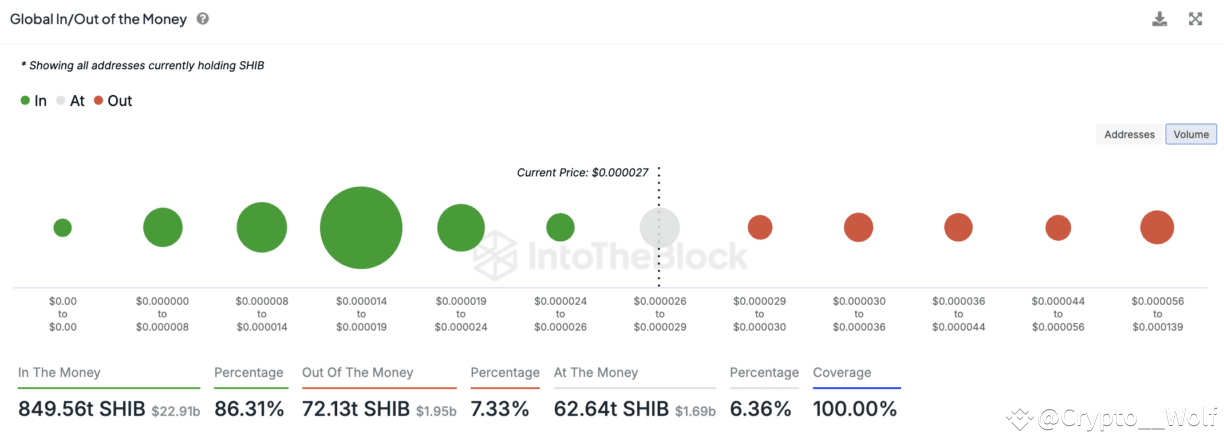Screen dimensions: 1224x440
Task: Click the smallest green bubble at $0.00
Action: 62,228
